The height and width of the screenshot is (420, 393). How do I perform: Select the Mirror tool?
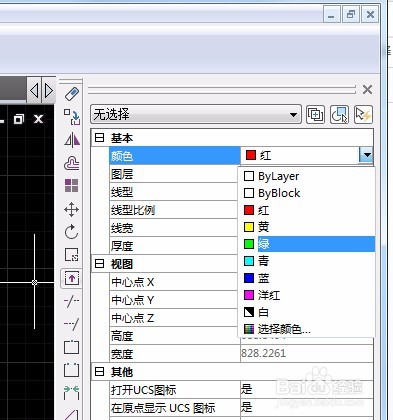click(72, 140)
